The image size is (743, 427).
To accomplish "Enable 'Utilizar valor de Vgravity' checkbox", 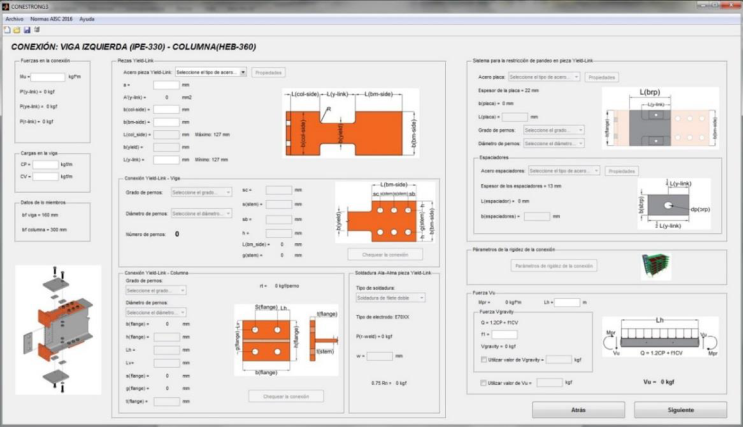I will click(x=485, y=359).
